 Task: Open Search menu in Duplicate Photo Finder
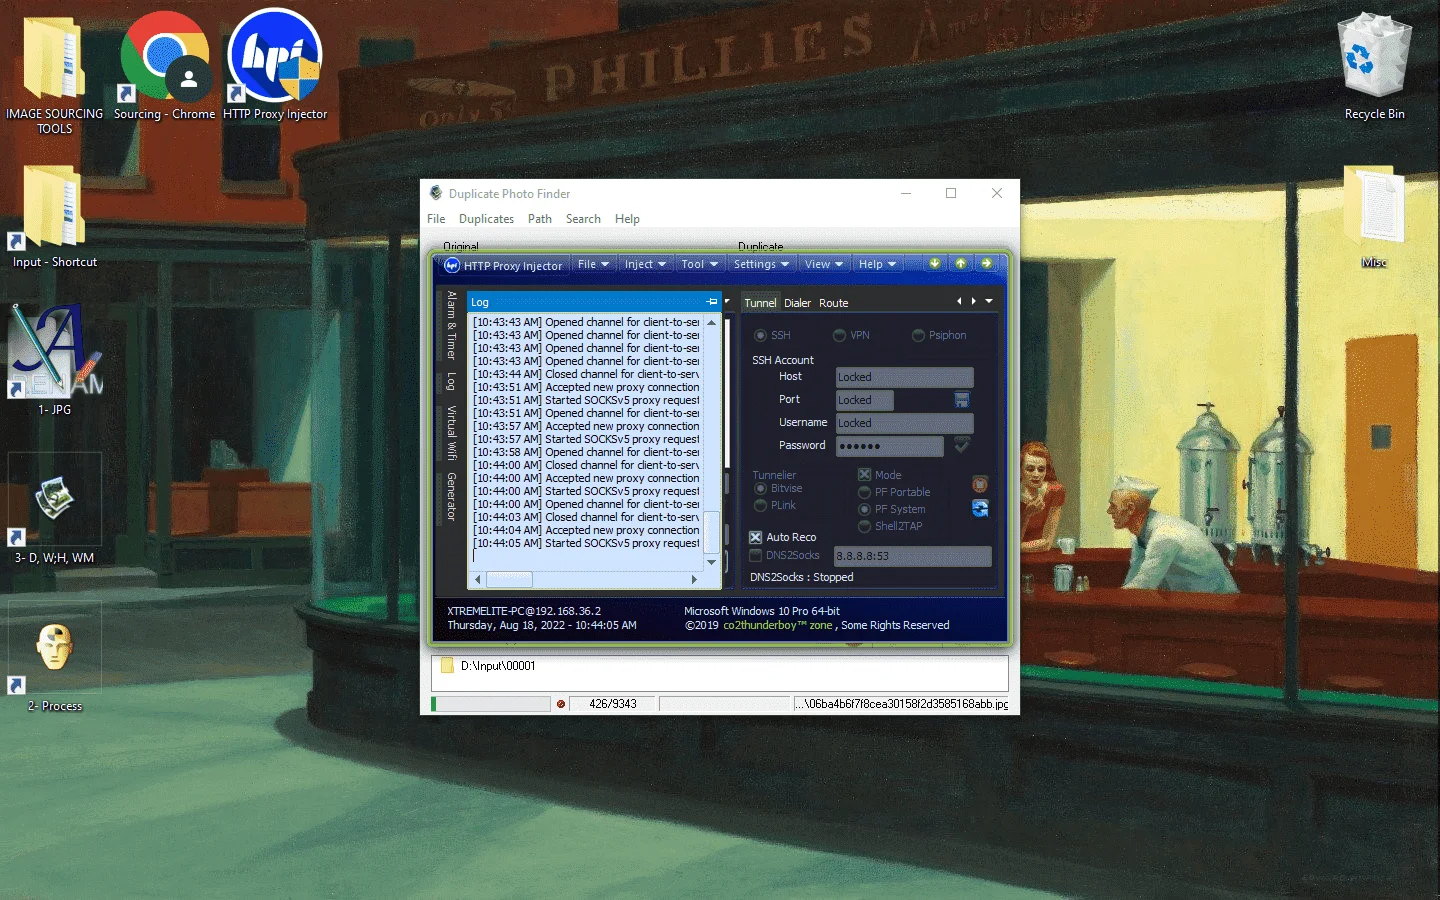(x=583, y=219)
